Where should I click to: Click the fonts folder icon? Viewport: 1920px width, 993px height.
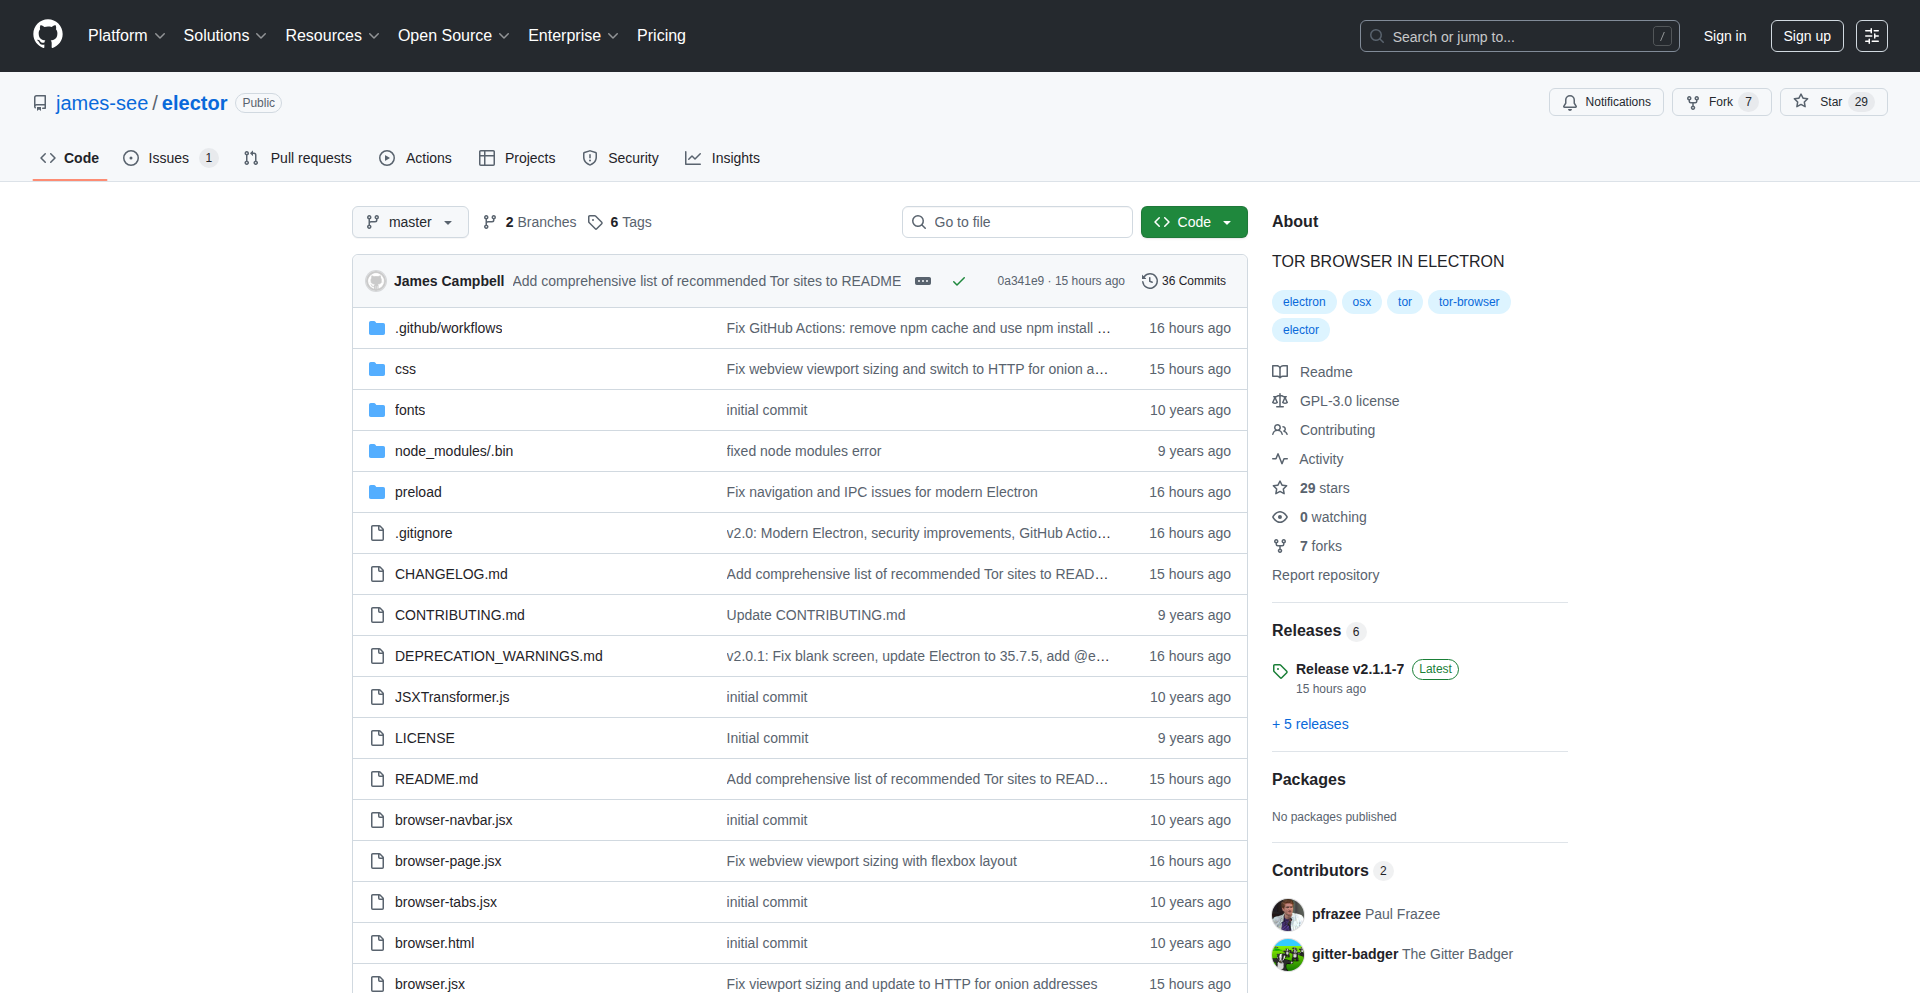click(x=377, y=410)
